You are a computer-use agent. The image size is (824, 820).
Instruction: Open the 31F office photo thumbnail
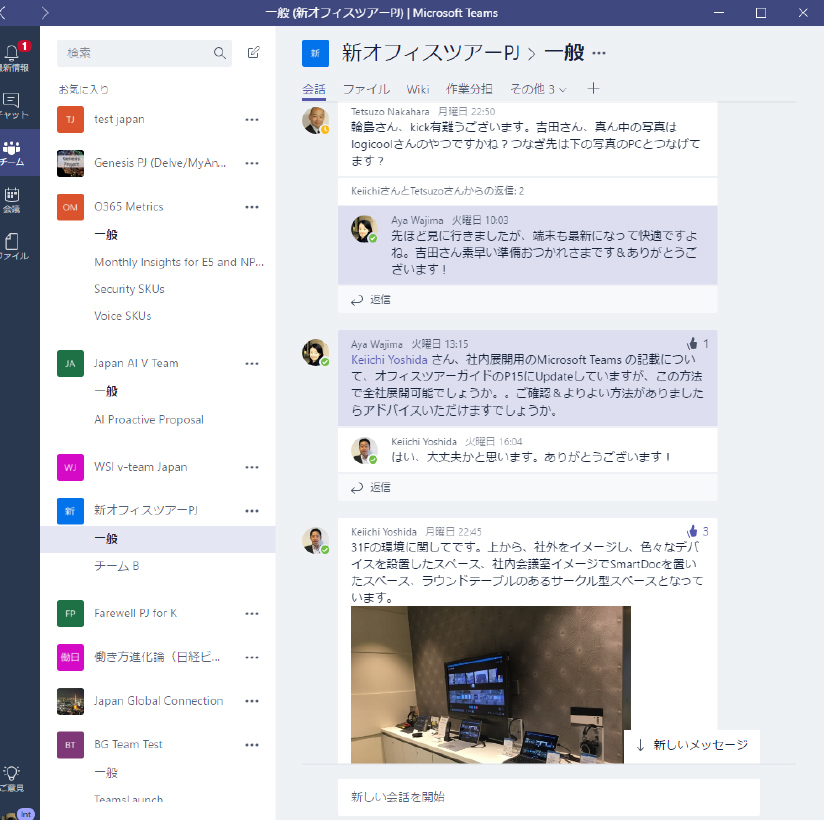point(490,684)
